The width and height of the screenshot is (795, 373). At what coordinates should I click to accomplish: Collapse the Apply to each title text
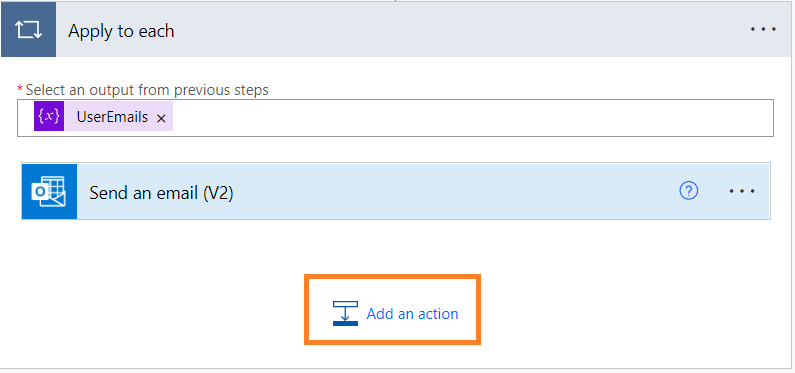121,31
